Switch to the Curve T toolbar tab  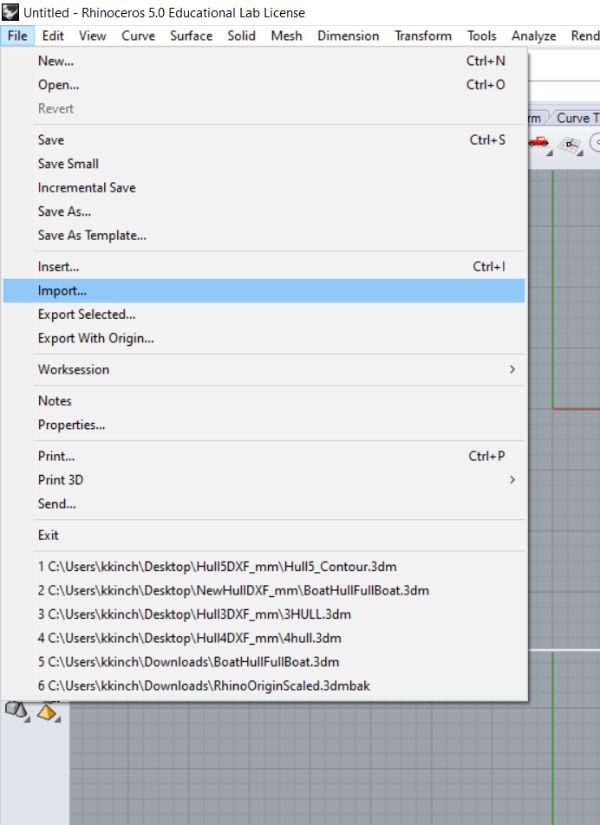coord(576,118)
